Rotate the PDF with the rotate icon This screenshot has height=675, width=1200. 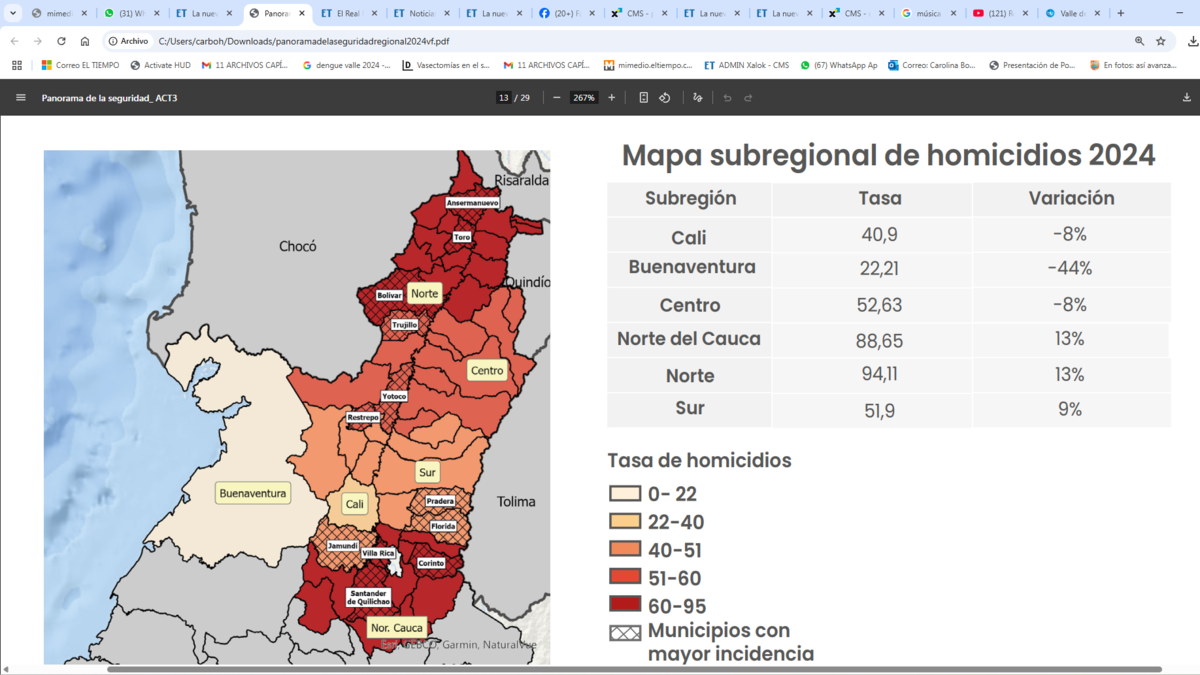coord(665,98)
